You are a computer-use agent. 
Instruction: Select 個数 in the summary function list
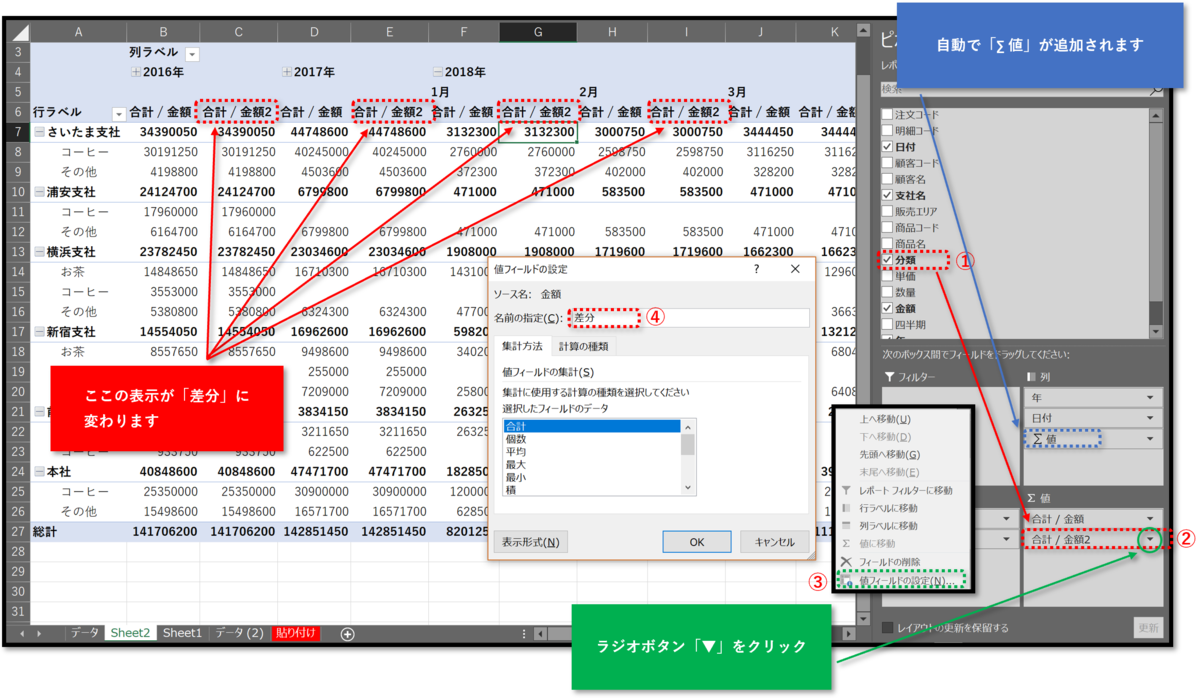pos(591,438)
